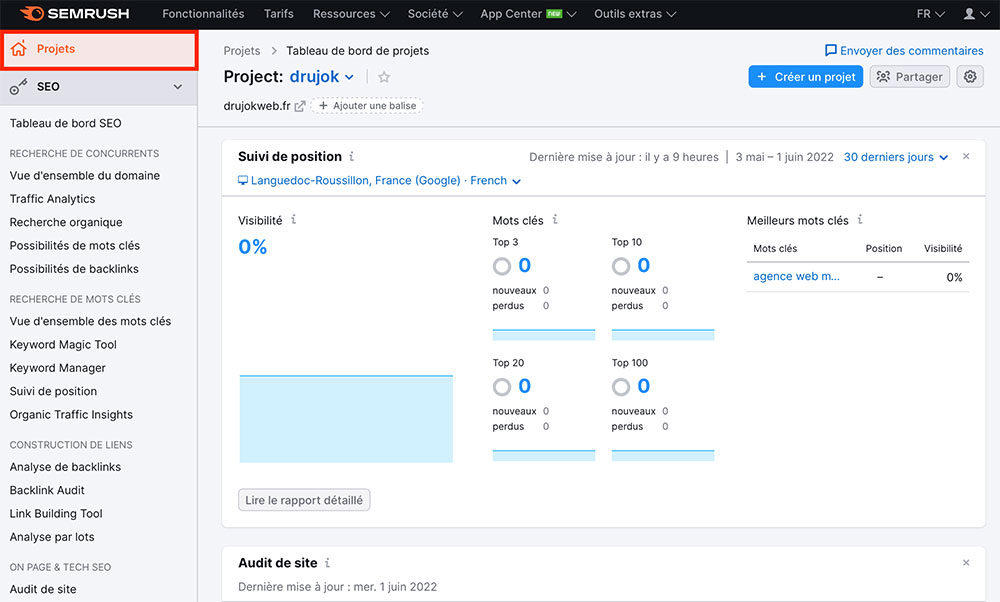
Task: Open Suivi de position in sidebar
Action: 53,391
